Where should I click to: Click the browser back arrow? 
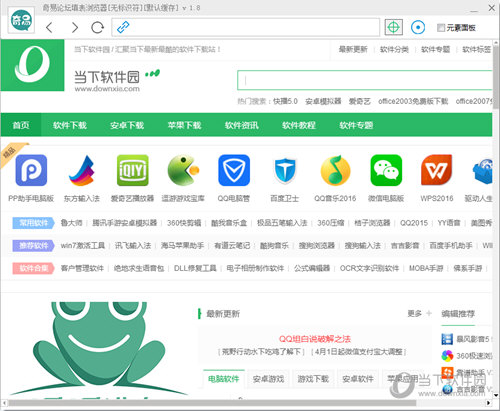[x=49, y=27]
